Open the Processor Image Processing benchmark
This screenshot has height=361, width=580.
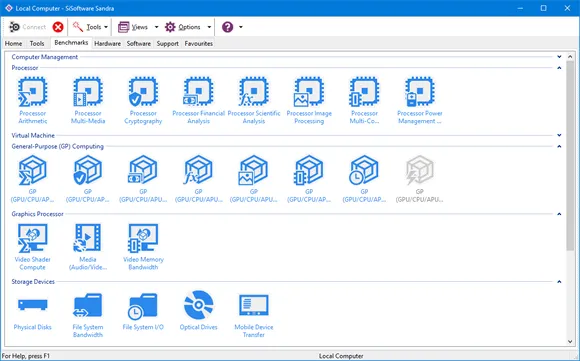[x=309, y=100]
